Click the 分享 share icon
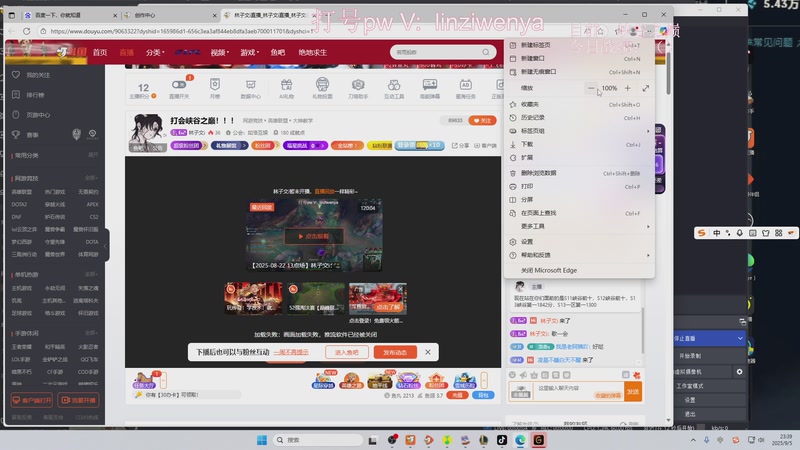This screenshot has width=800, height=450. (x=460, y=145)
